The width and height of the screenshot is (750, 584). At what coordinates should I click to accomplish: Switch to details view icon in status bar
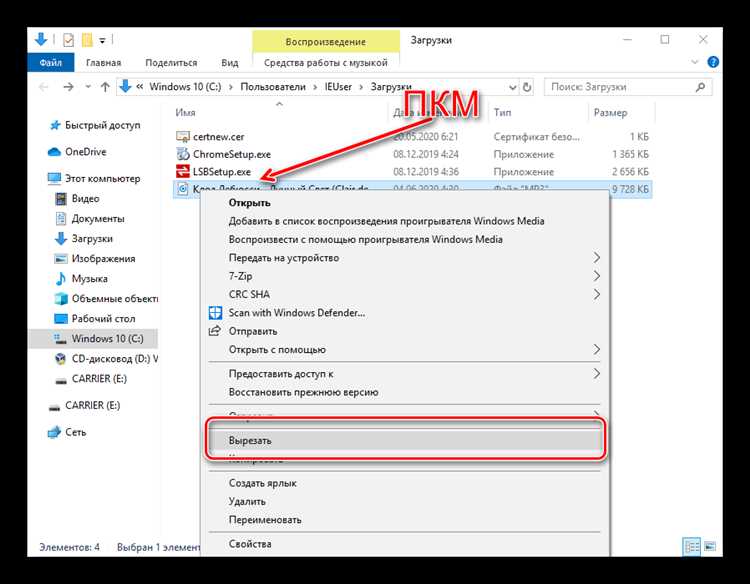click(691, 546)
